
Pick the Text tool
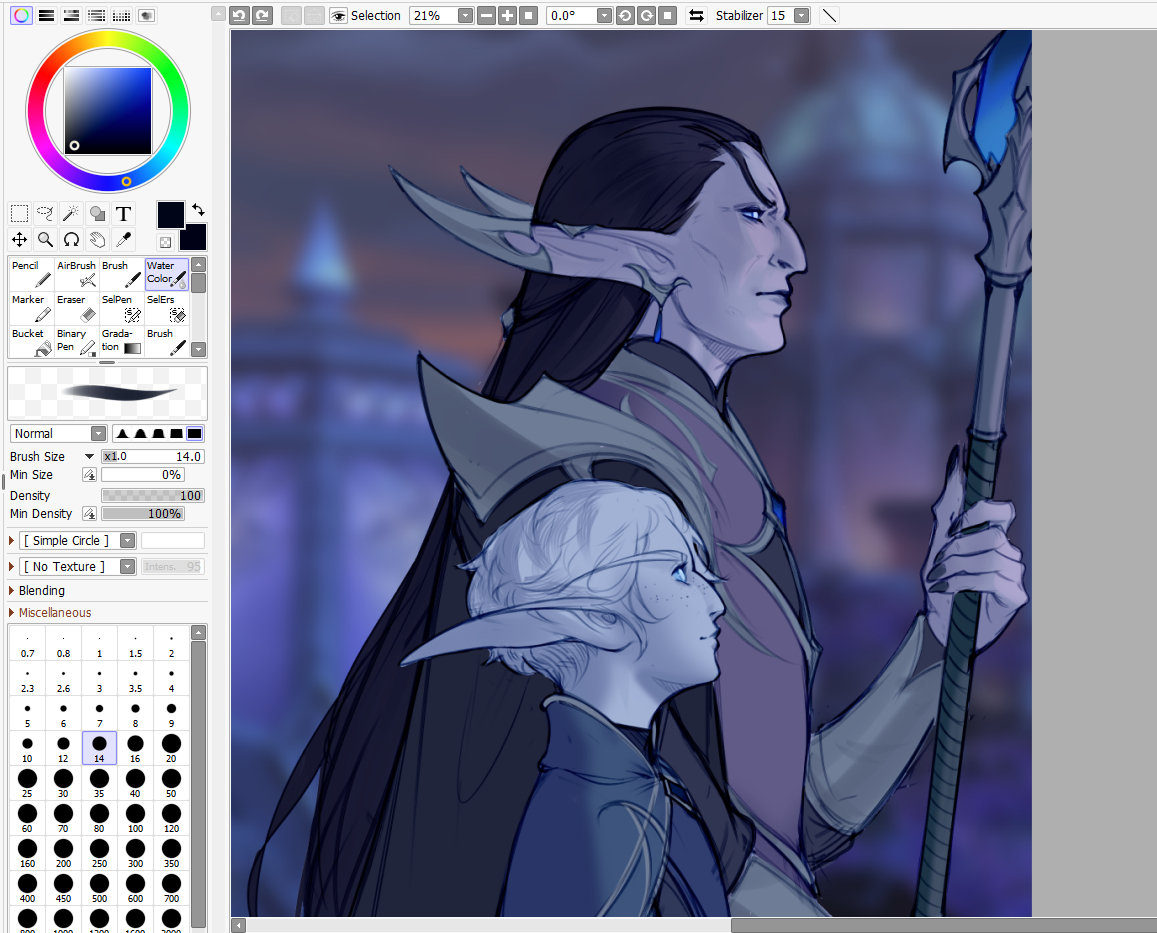tap(123, 213)
